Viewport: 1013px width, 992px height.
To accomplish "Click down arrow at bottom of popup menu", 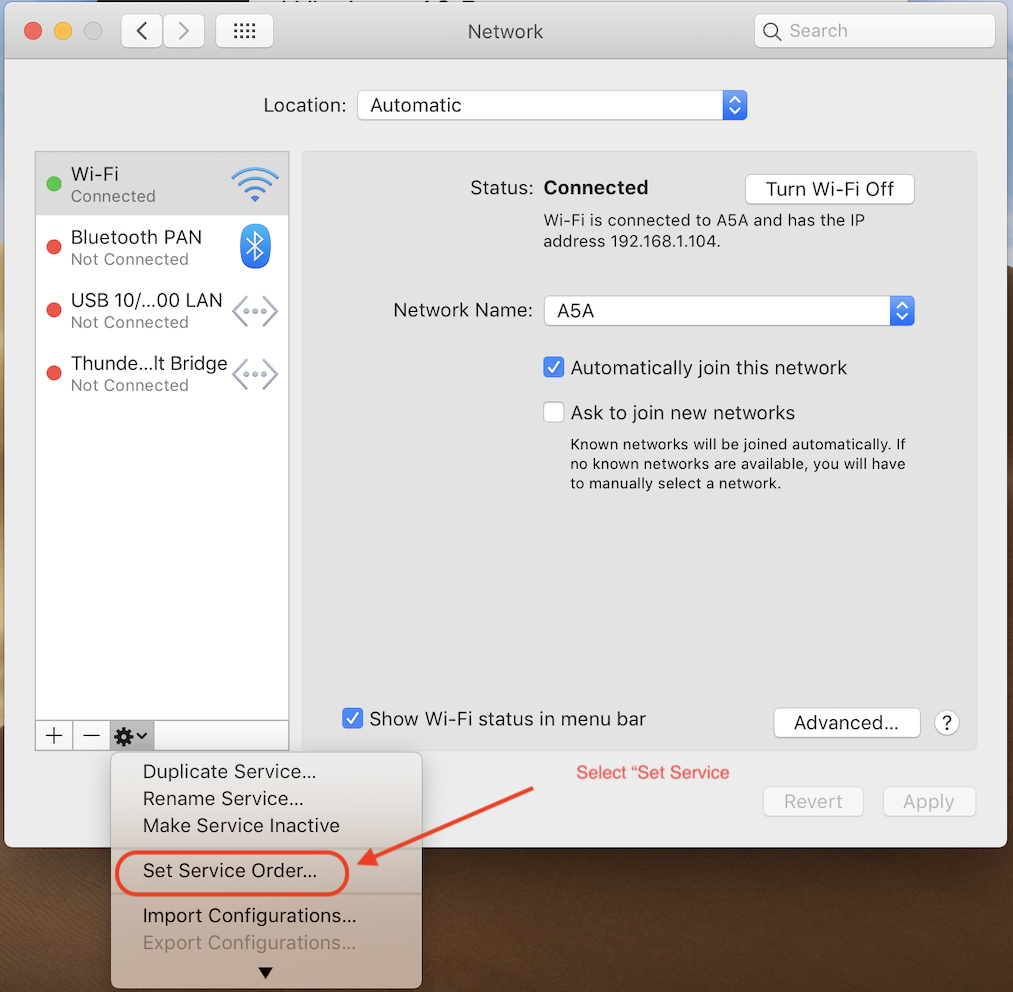I will [266, 973].
